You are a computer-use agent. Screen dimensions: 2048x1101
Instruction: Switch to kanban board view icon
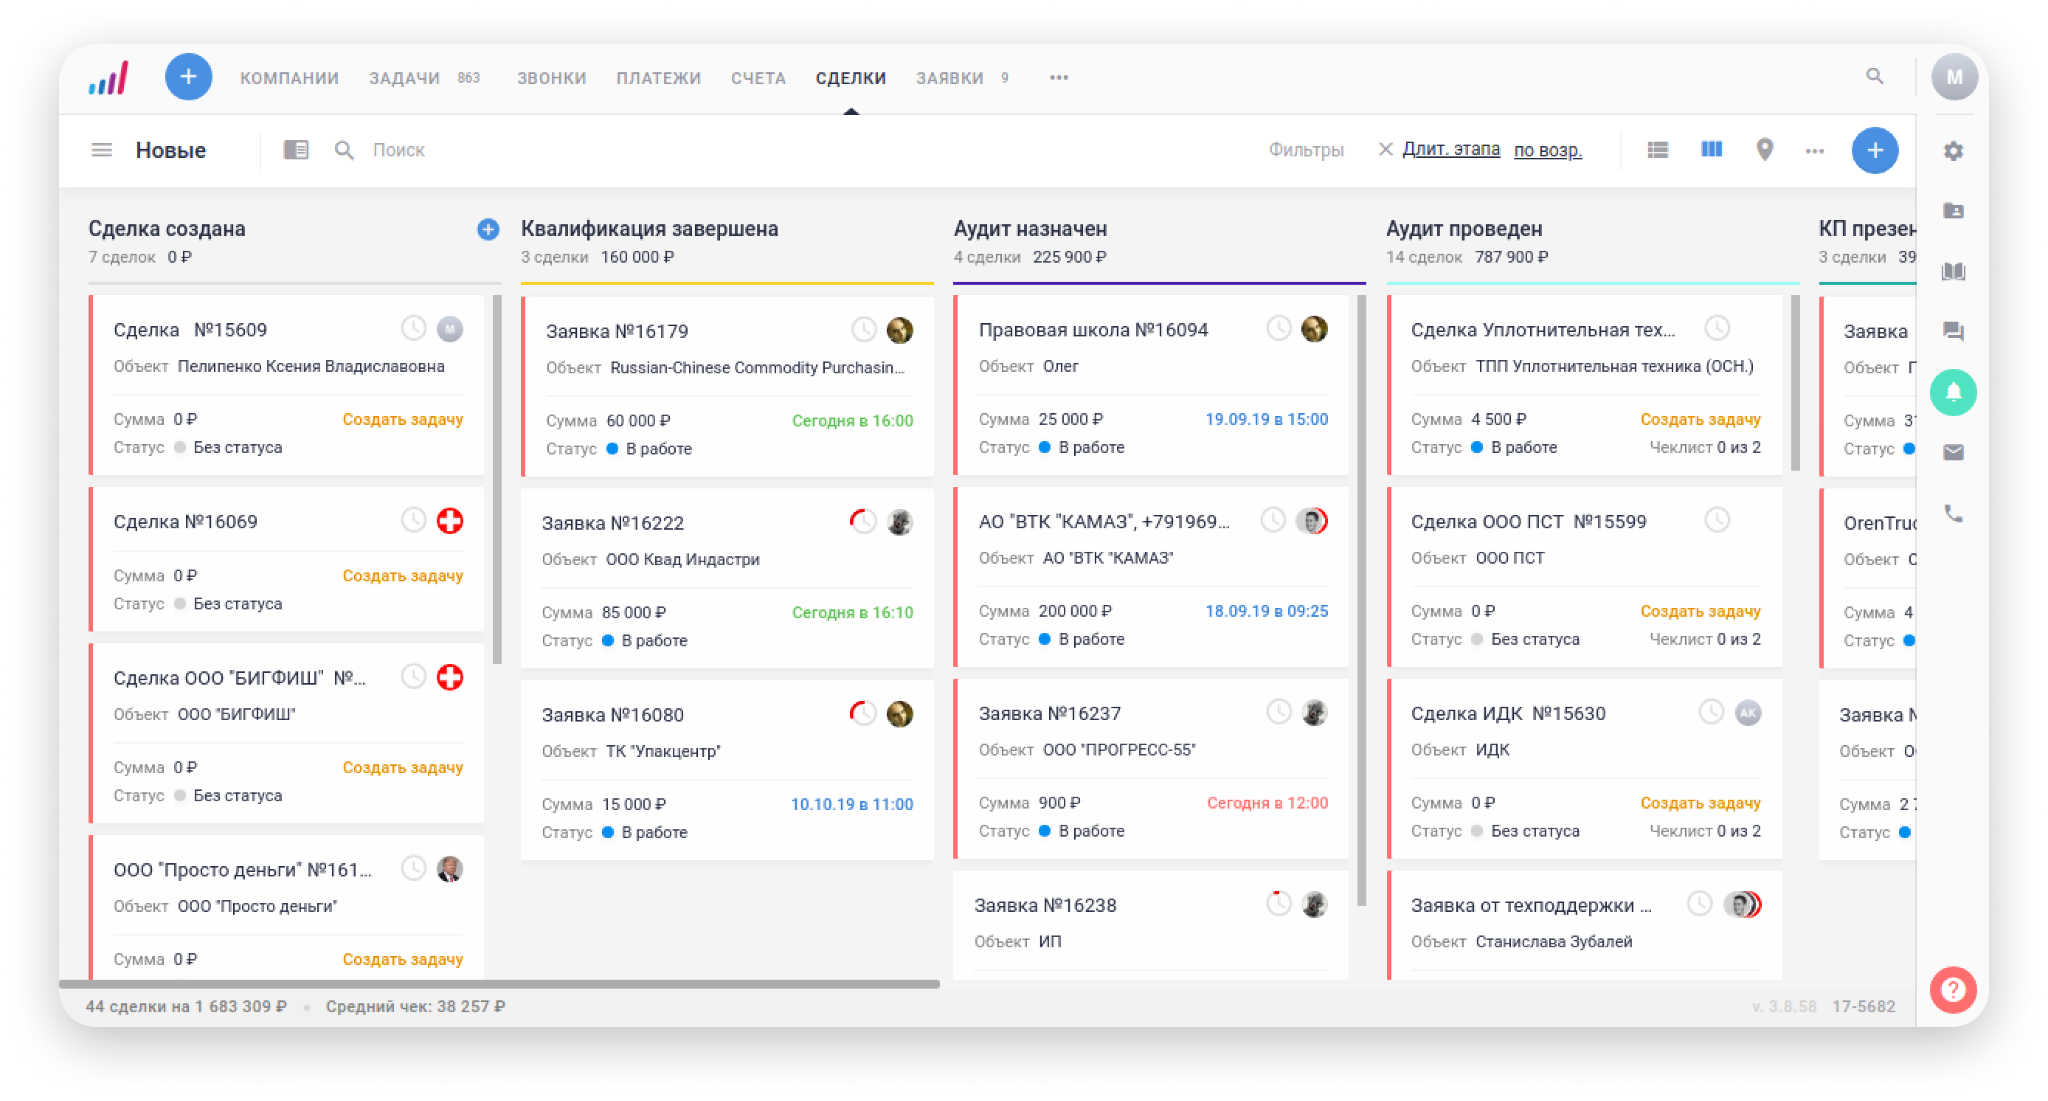[1712, 149]
